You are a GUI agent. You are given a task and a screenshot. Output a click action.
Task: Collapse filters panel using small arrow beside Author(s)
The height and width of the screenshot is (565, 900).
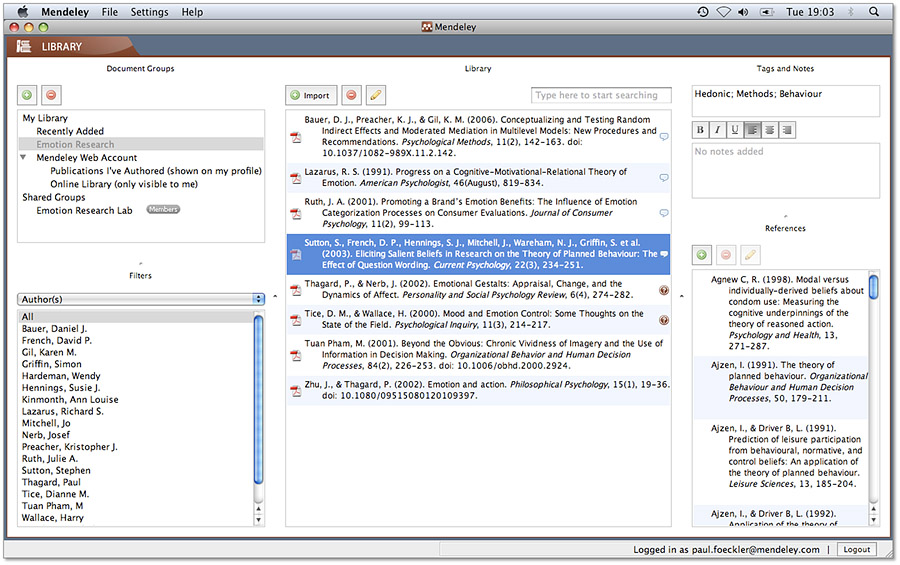pyautogui.click(x=275, y=297)
